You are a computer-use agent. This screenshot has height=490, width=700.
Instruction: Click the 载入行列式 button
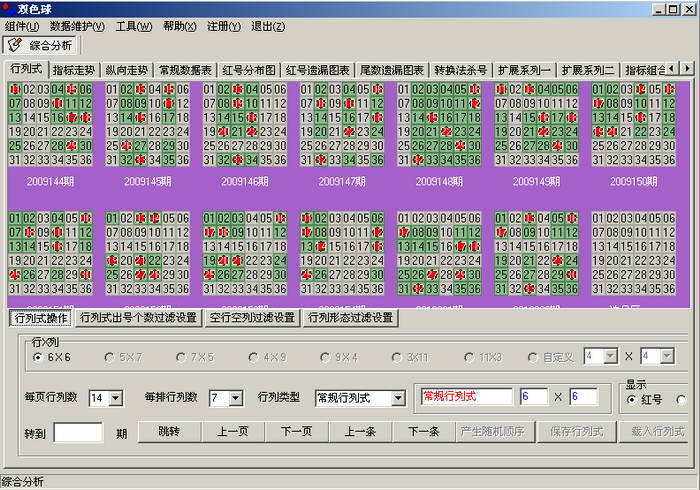pos(654,432)
